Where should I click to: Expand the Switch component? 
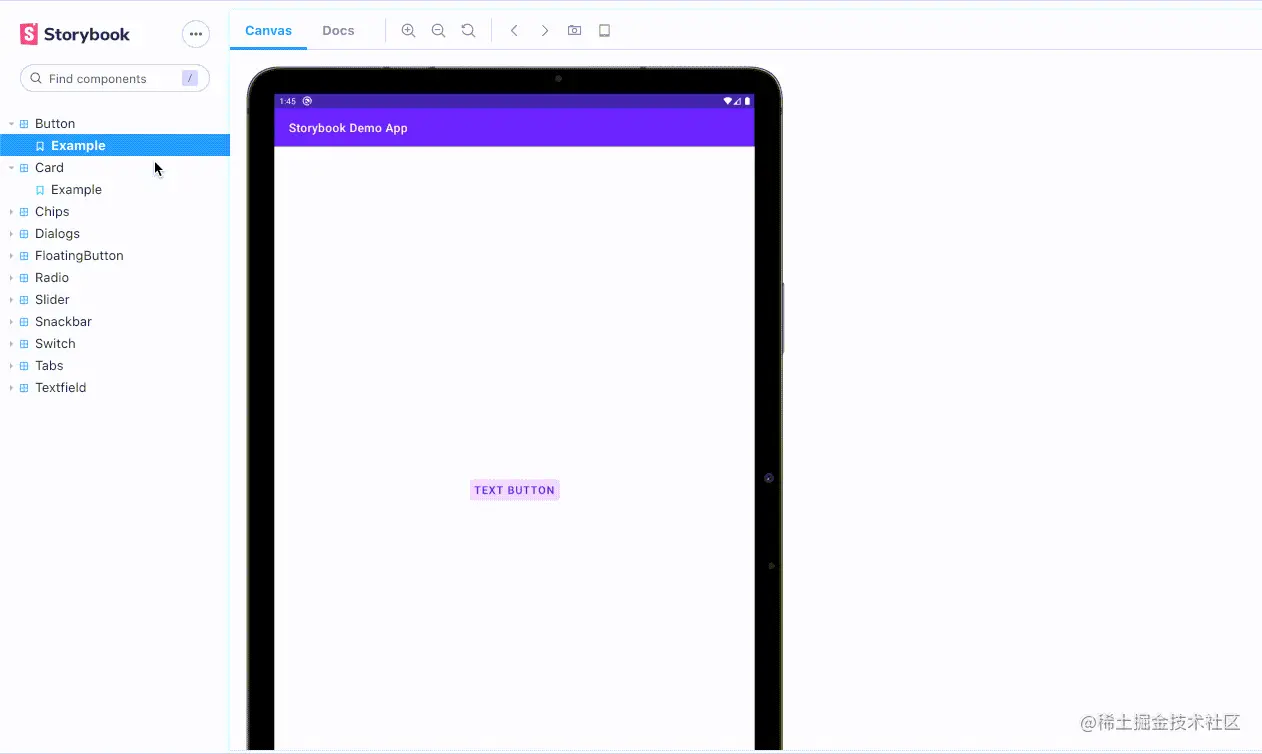coord(55,344)
